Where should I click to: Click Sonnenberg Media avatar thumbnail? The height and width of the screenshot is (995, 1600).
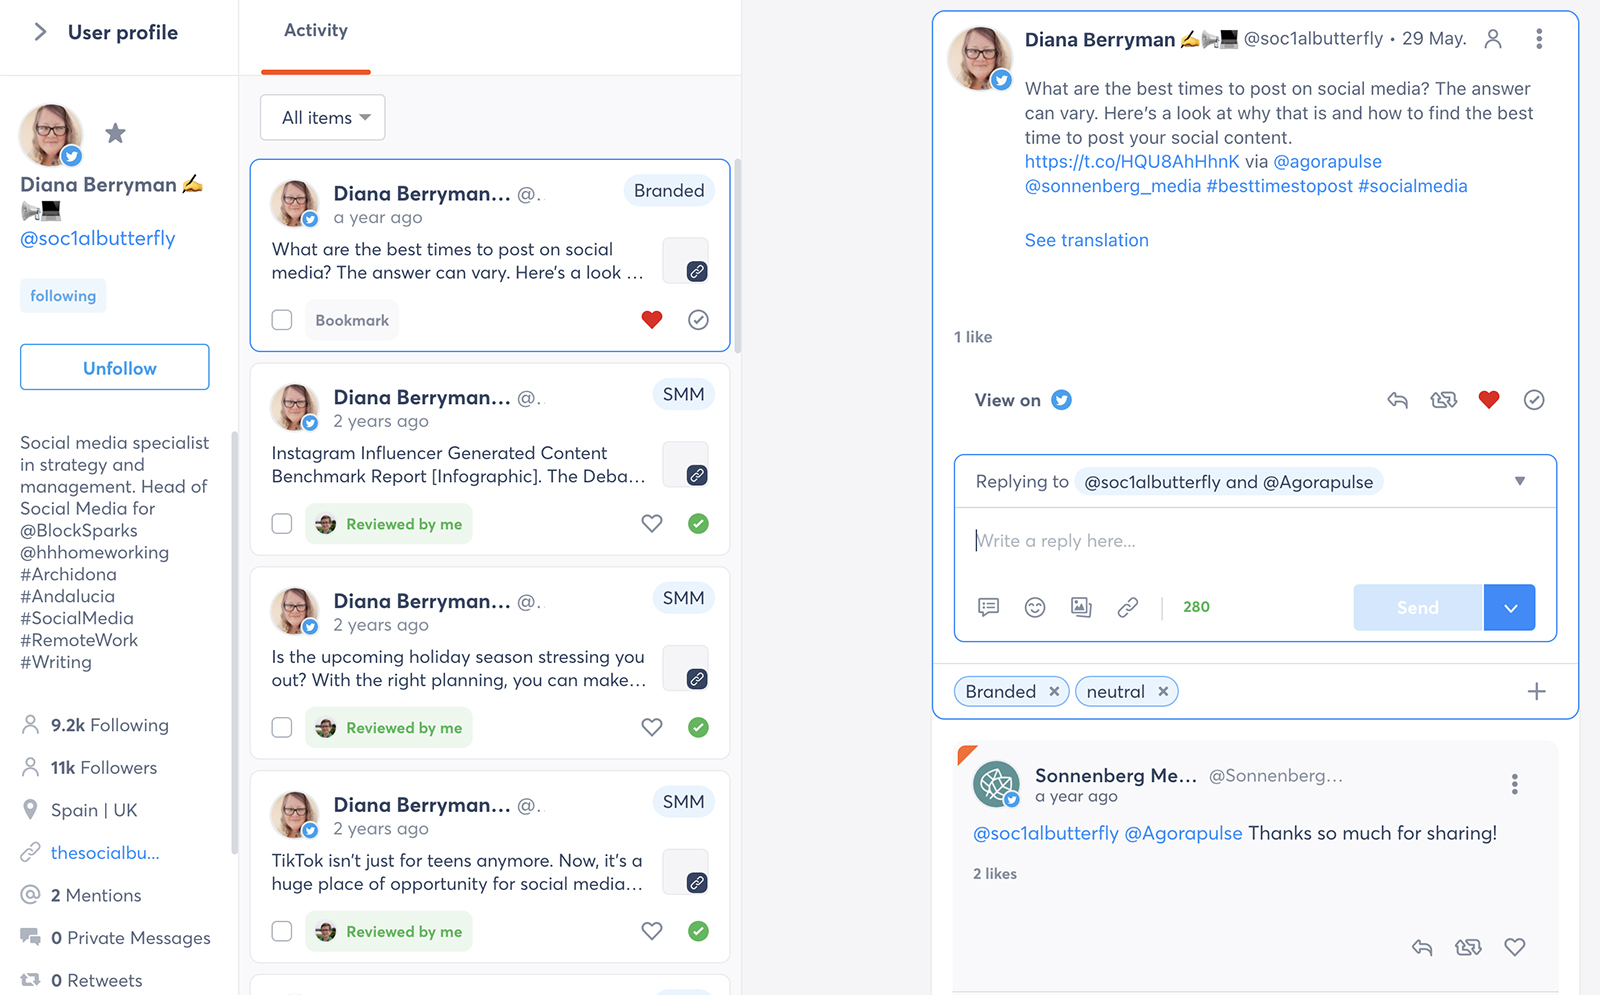996,784
